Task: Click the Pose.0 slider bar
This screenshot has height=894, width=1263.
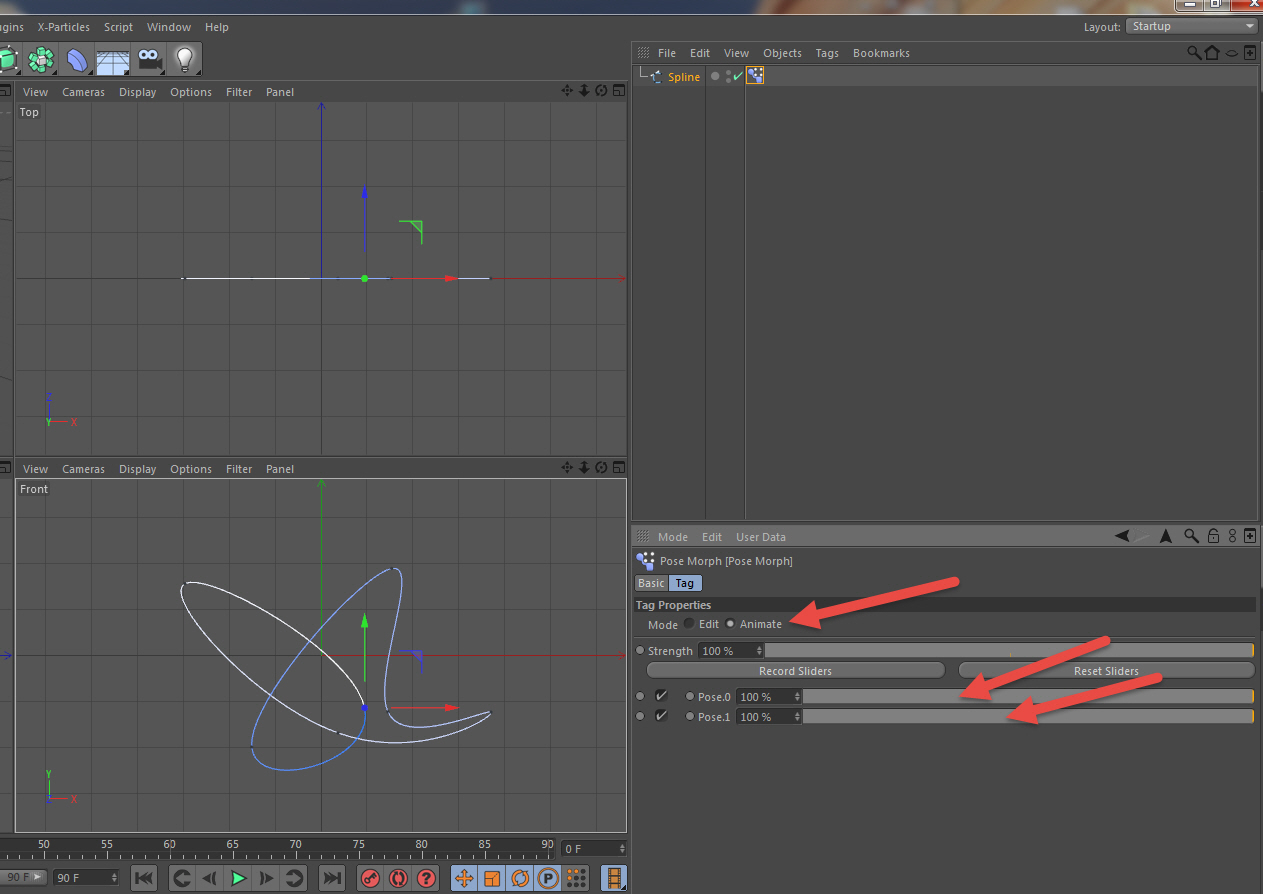Action: coord(1028,696)
